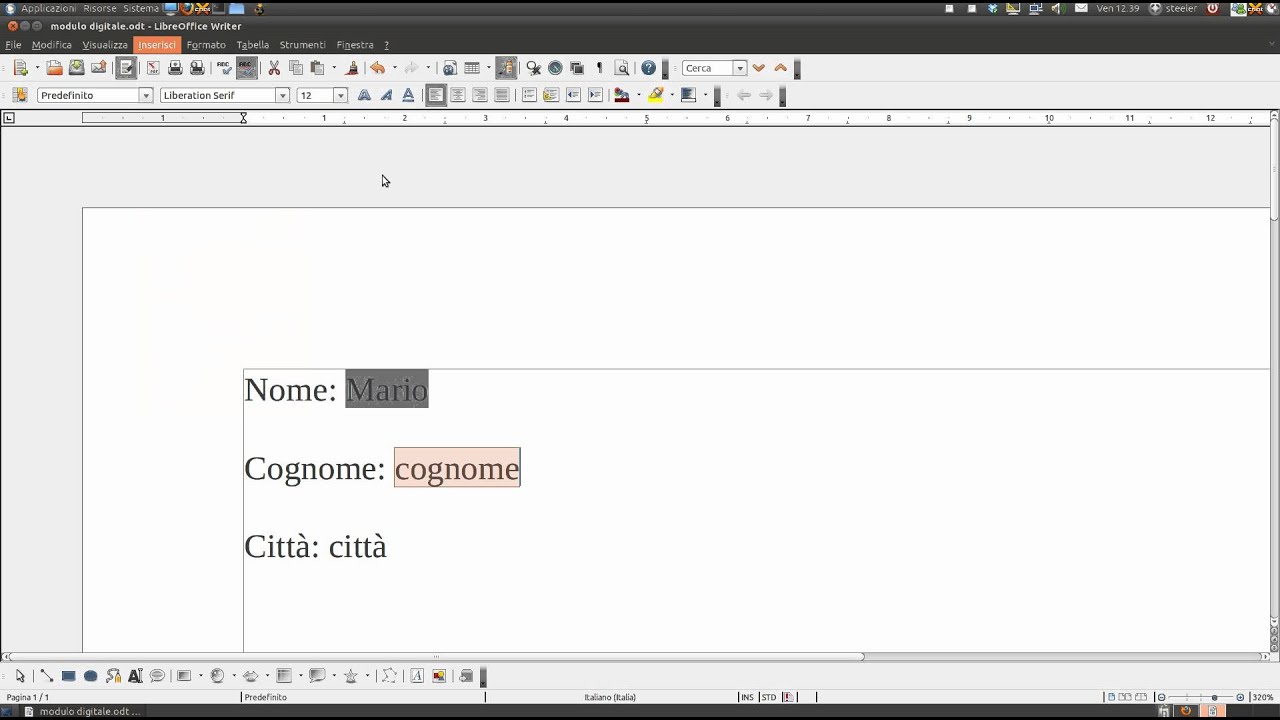Toggle Underline formatting
Viewport: 1280px width, 720px height.
pyautogui.click(x=408, y=95)
